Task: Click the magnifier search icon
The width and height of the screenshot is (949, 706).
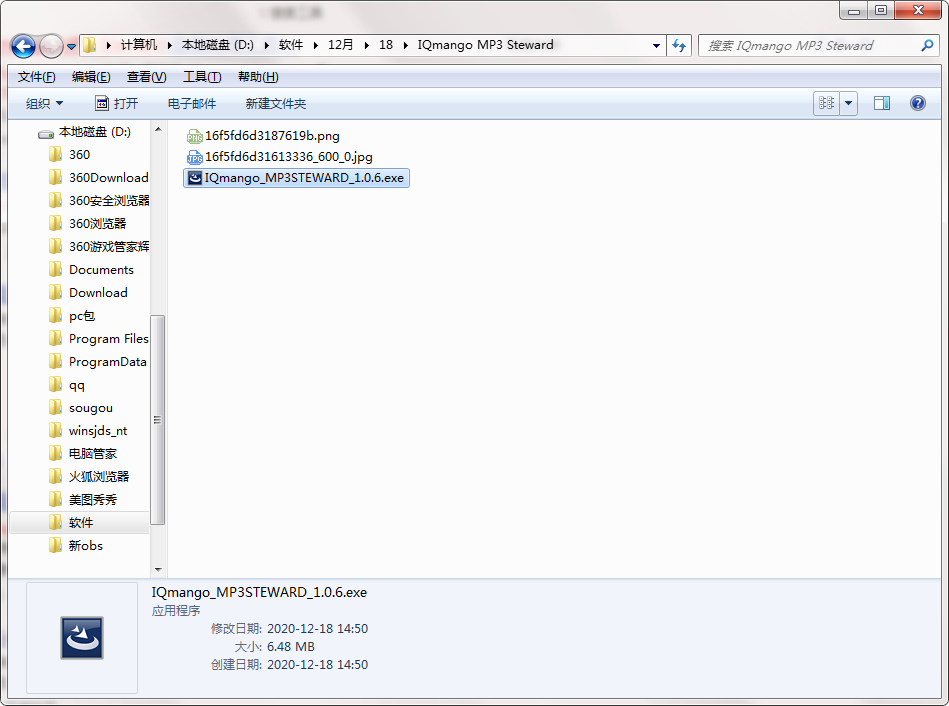Action: point(927,45)
